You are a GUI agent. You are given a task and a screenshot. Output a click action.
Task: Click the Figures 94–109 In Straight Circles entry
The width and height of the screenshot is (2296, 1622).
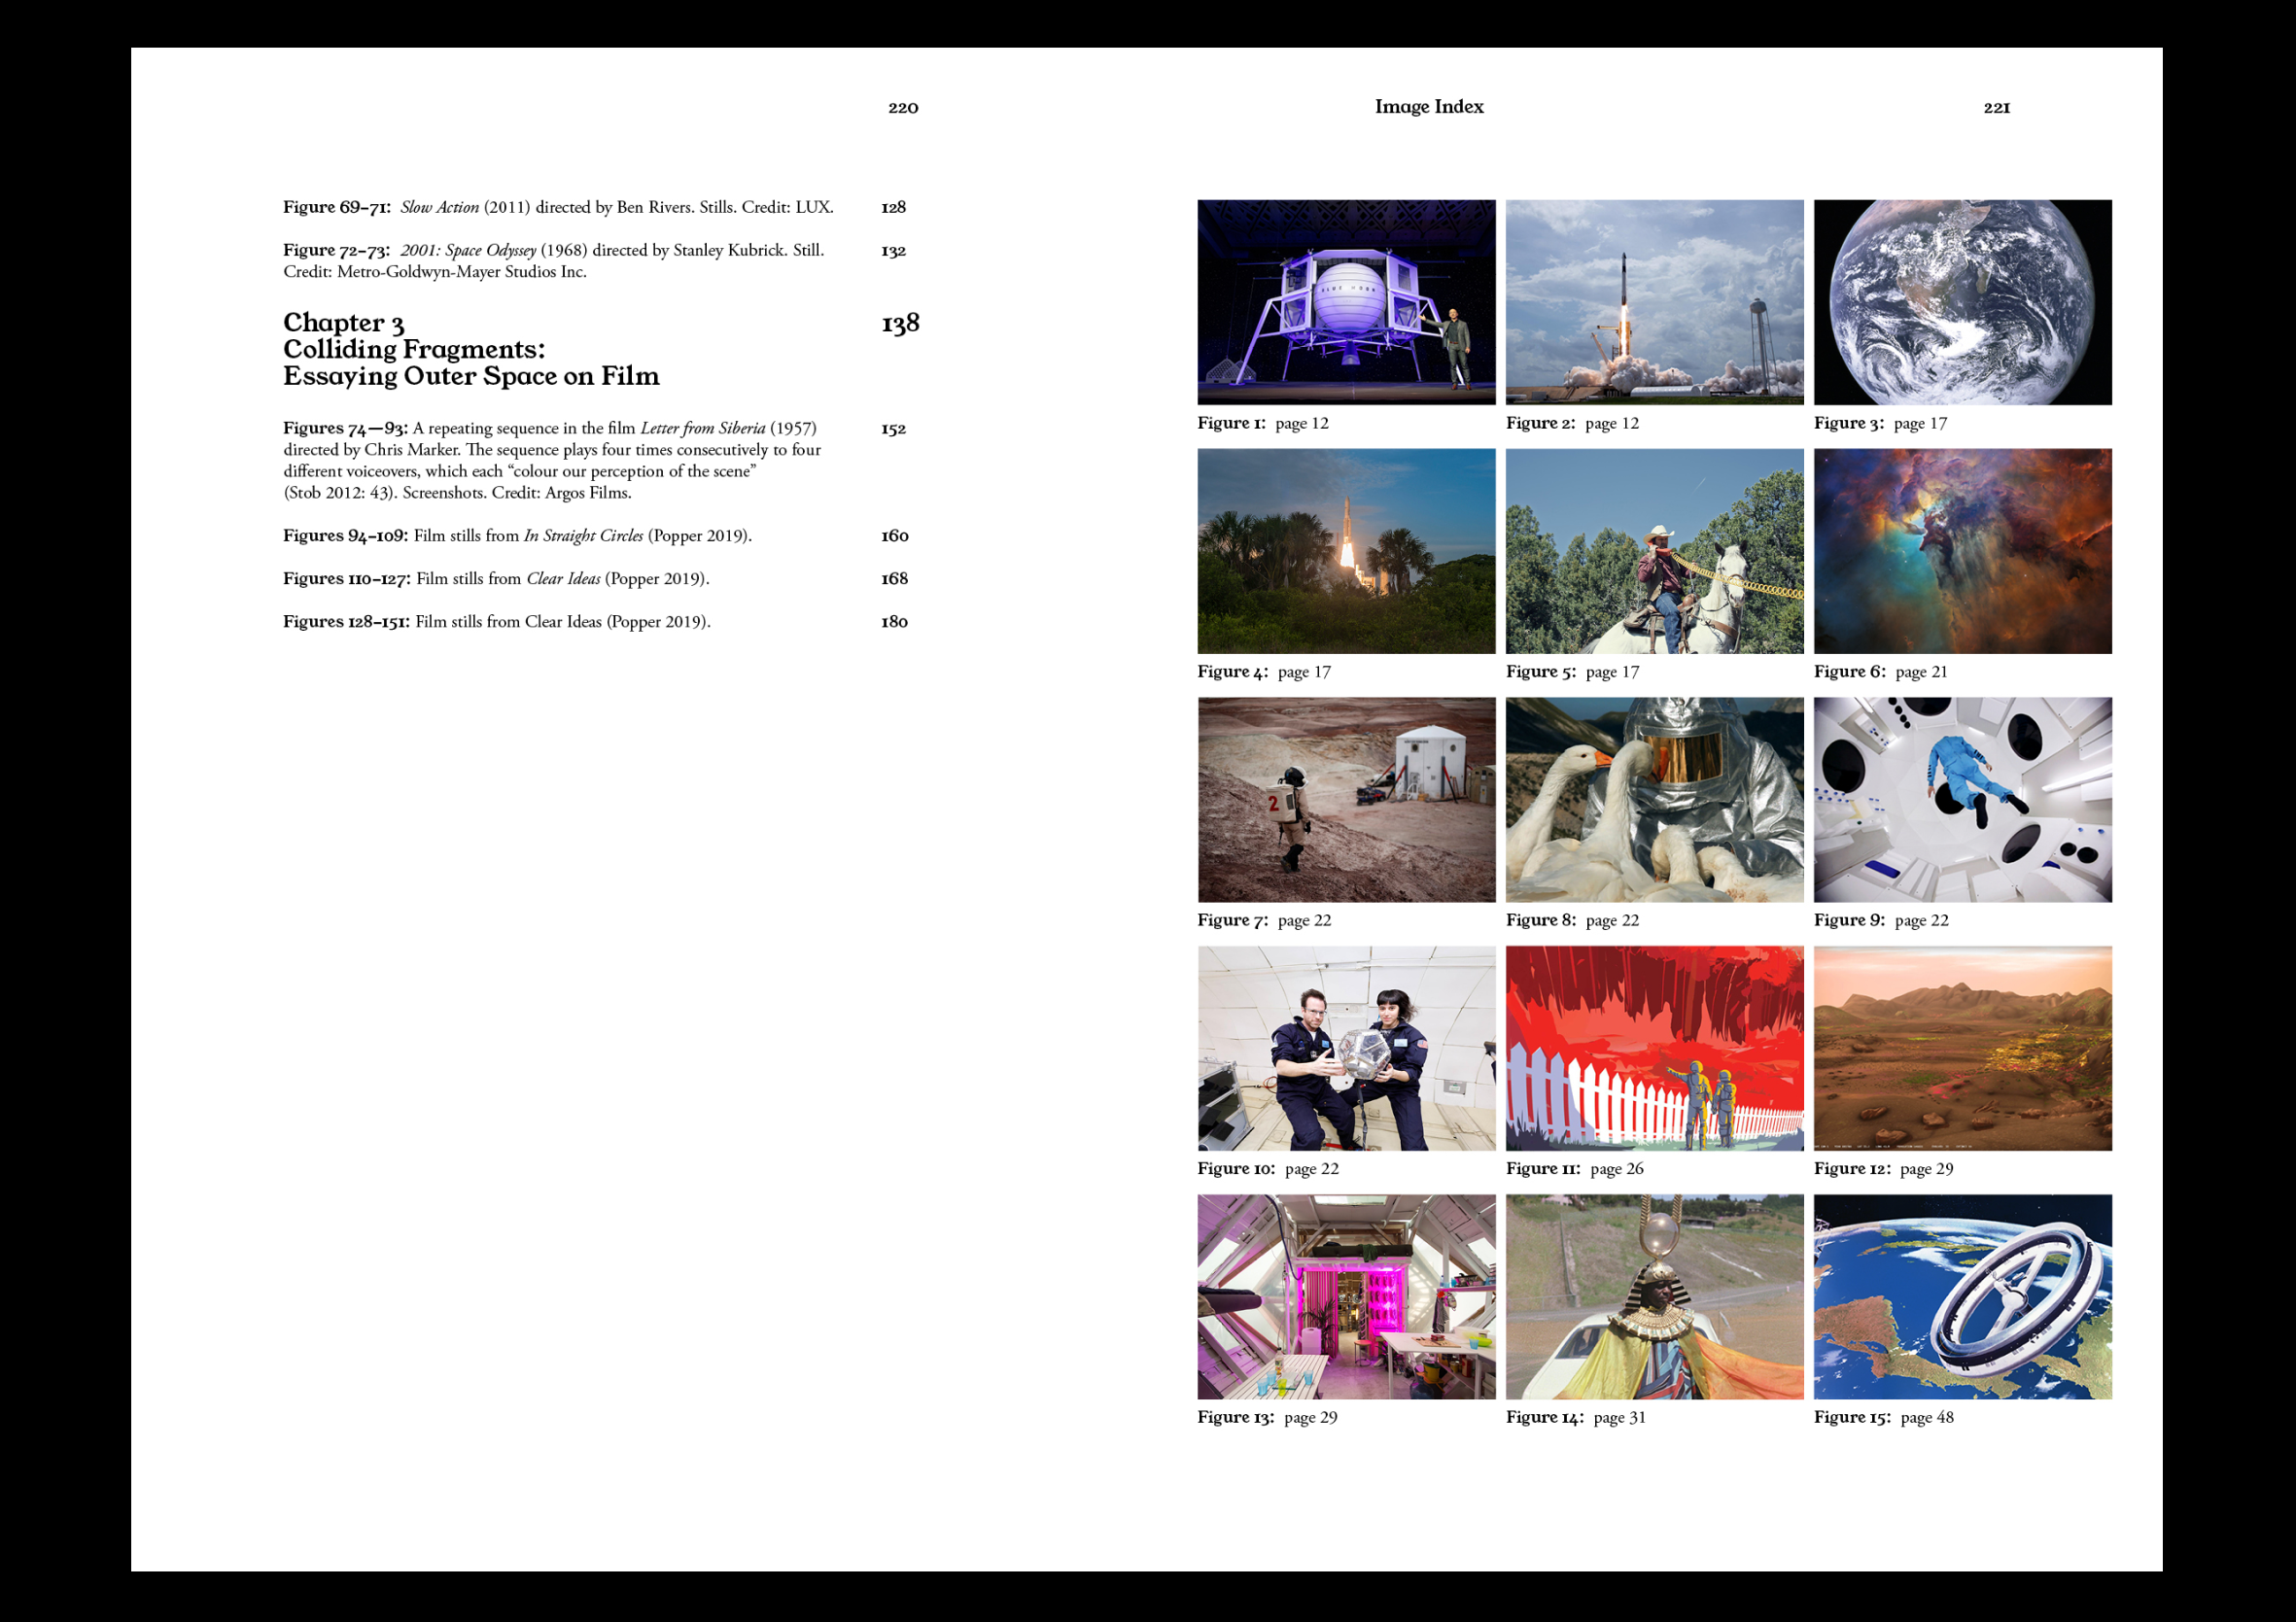pyautogui.click(x=517, y=536)
